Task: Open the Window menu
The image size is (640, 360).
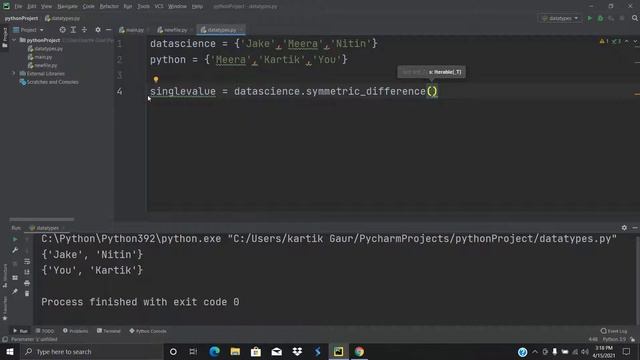Action: pyautogui.click(x=177, y=7)
